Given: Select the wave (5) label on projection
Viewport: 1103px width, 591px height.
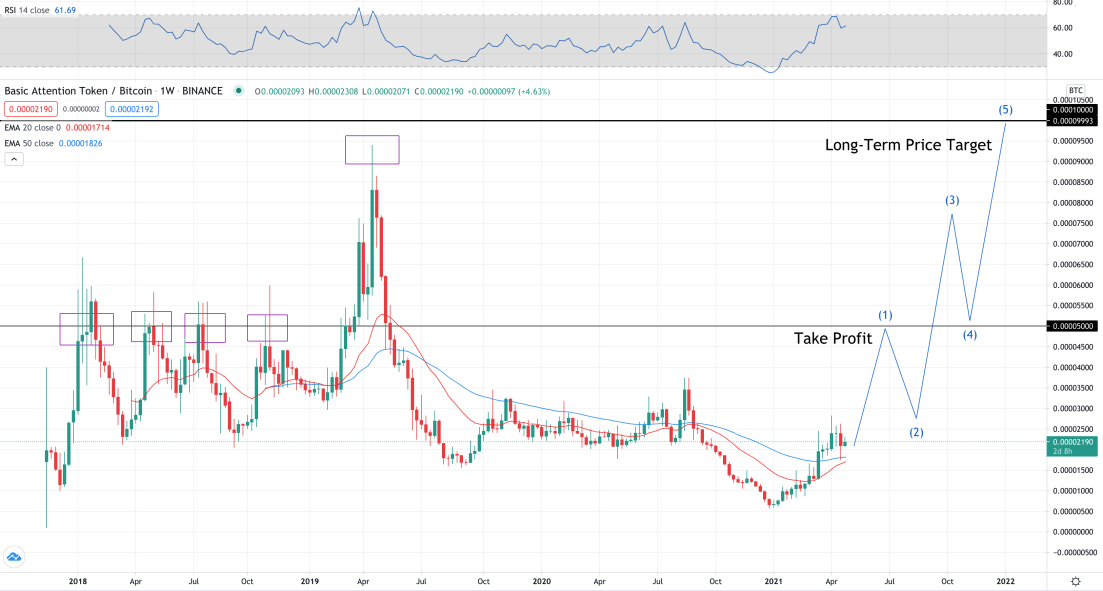Looking at the screenshot, I should point(1005,110).
